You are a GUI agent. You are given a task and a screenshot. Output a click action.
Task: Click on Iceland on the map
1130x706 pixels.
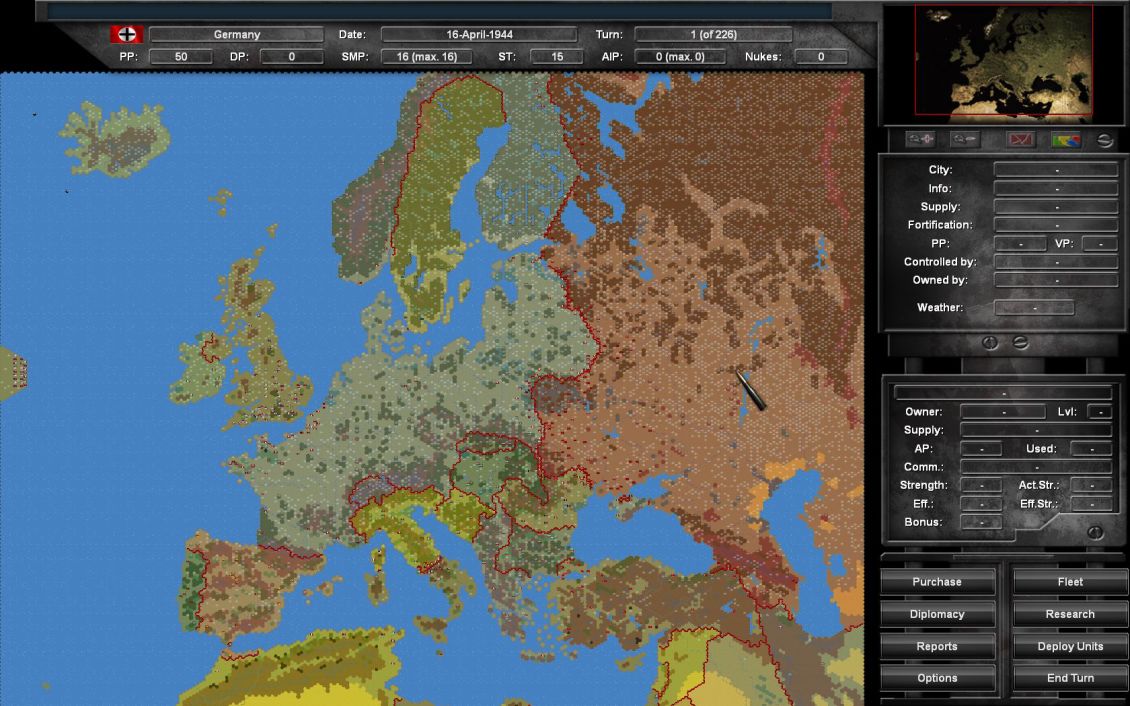(x=115, y=138)
